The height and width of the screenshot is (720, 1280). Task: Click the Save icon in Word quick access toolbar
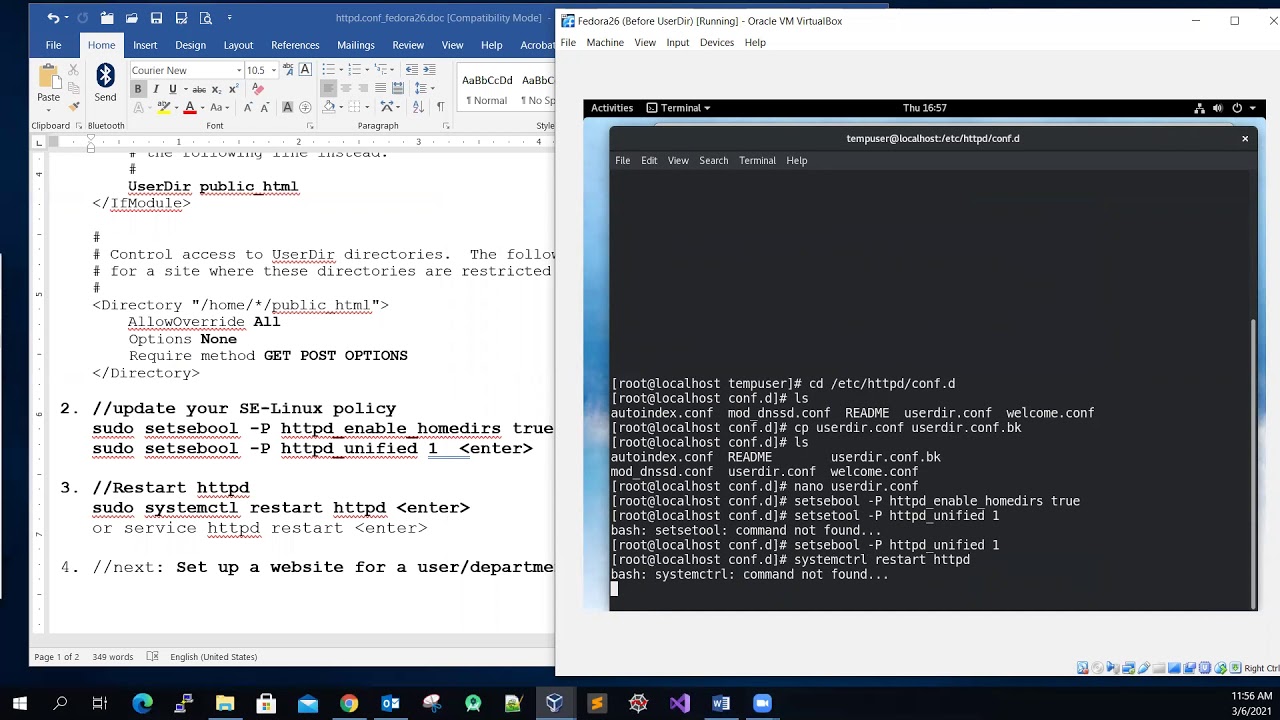[156, 18]
